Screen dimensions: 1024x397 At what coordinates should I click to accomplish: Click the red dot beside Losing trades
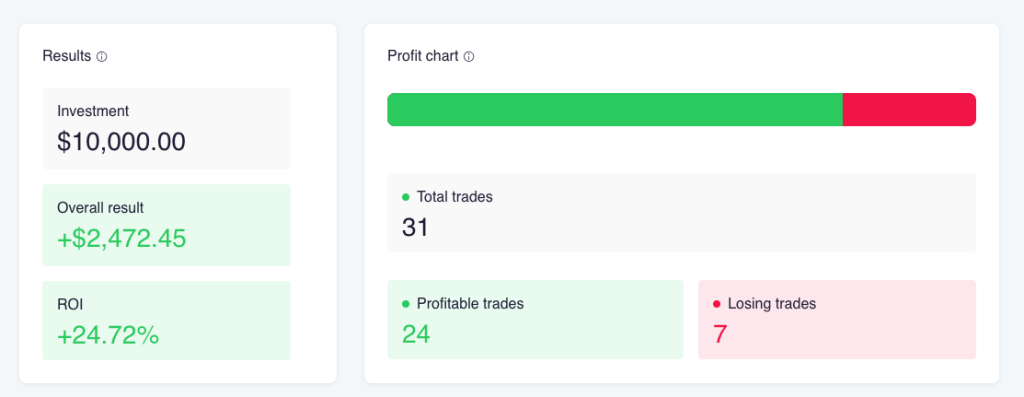coord(716,304)
